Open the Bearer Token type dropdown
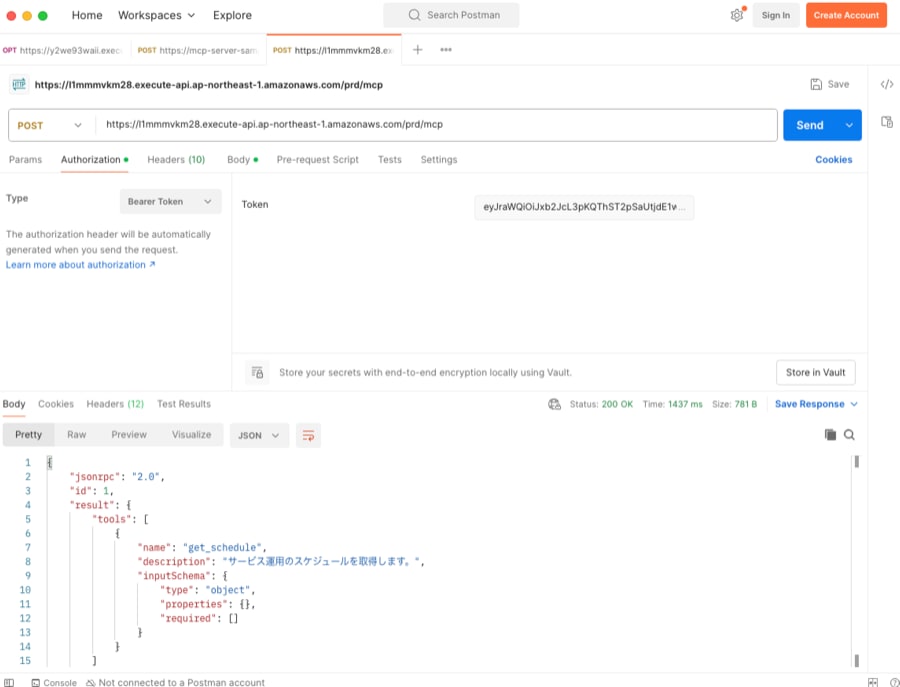 170,201
